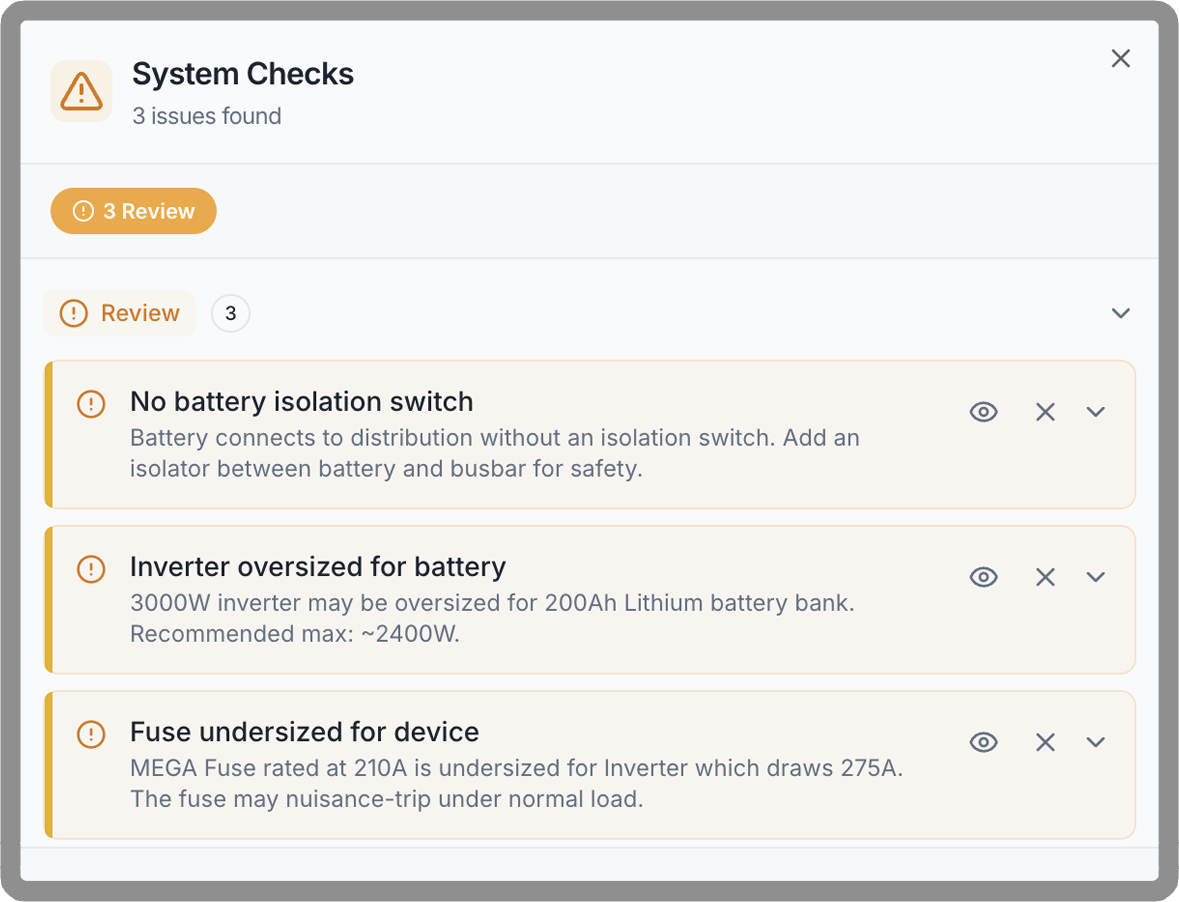Click alert icon beside No battery isolation switch
This screenshot has width=1179, height=902.
click(x=91, y=404)
